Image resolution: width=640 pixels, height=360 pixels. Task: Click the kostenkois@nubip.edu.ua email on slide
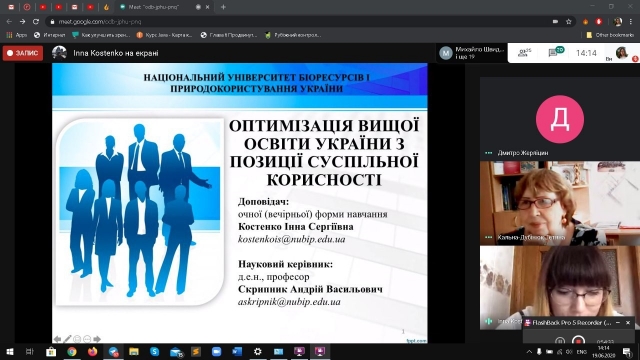[291, 239]
